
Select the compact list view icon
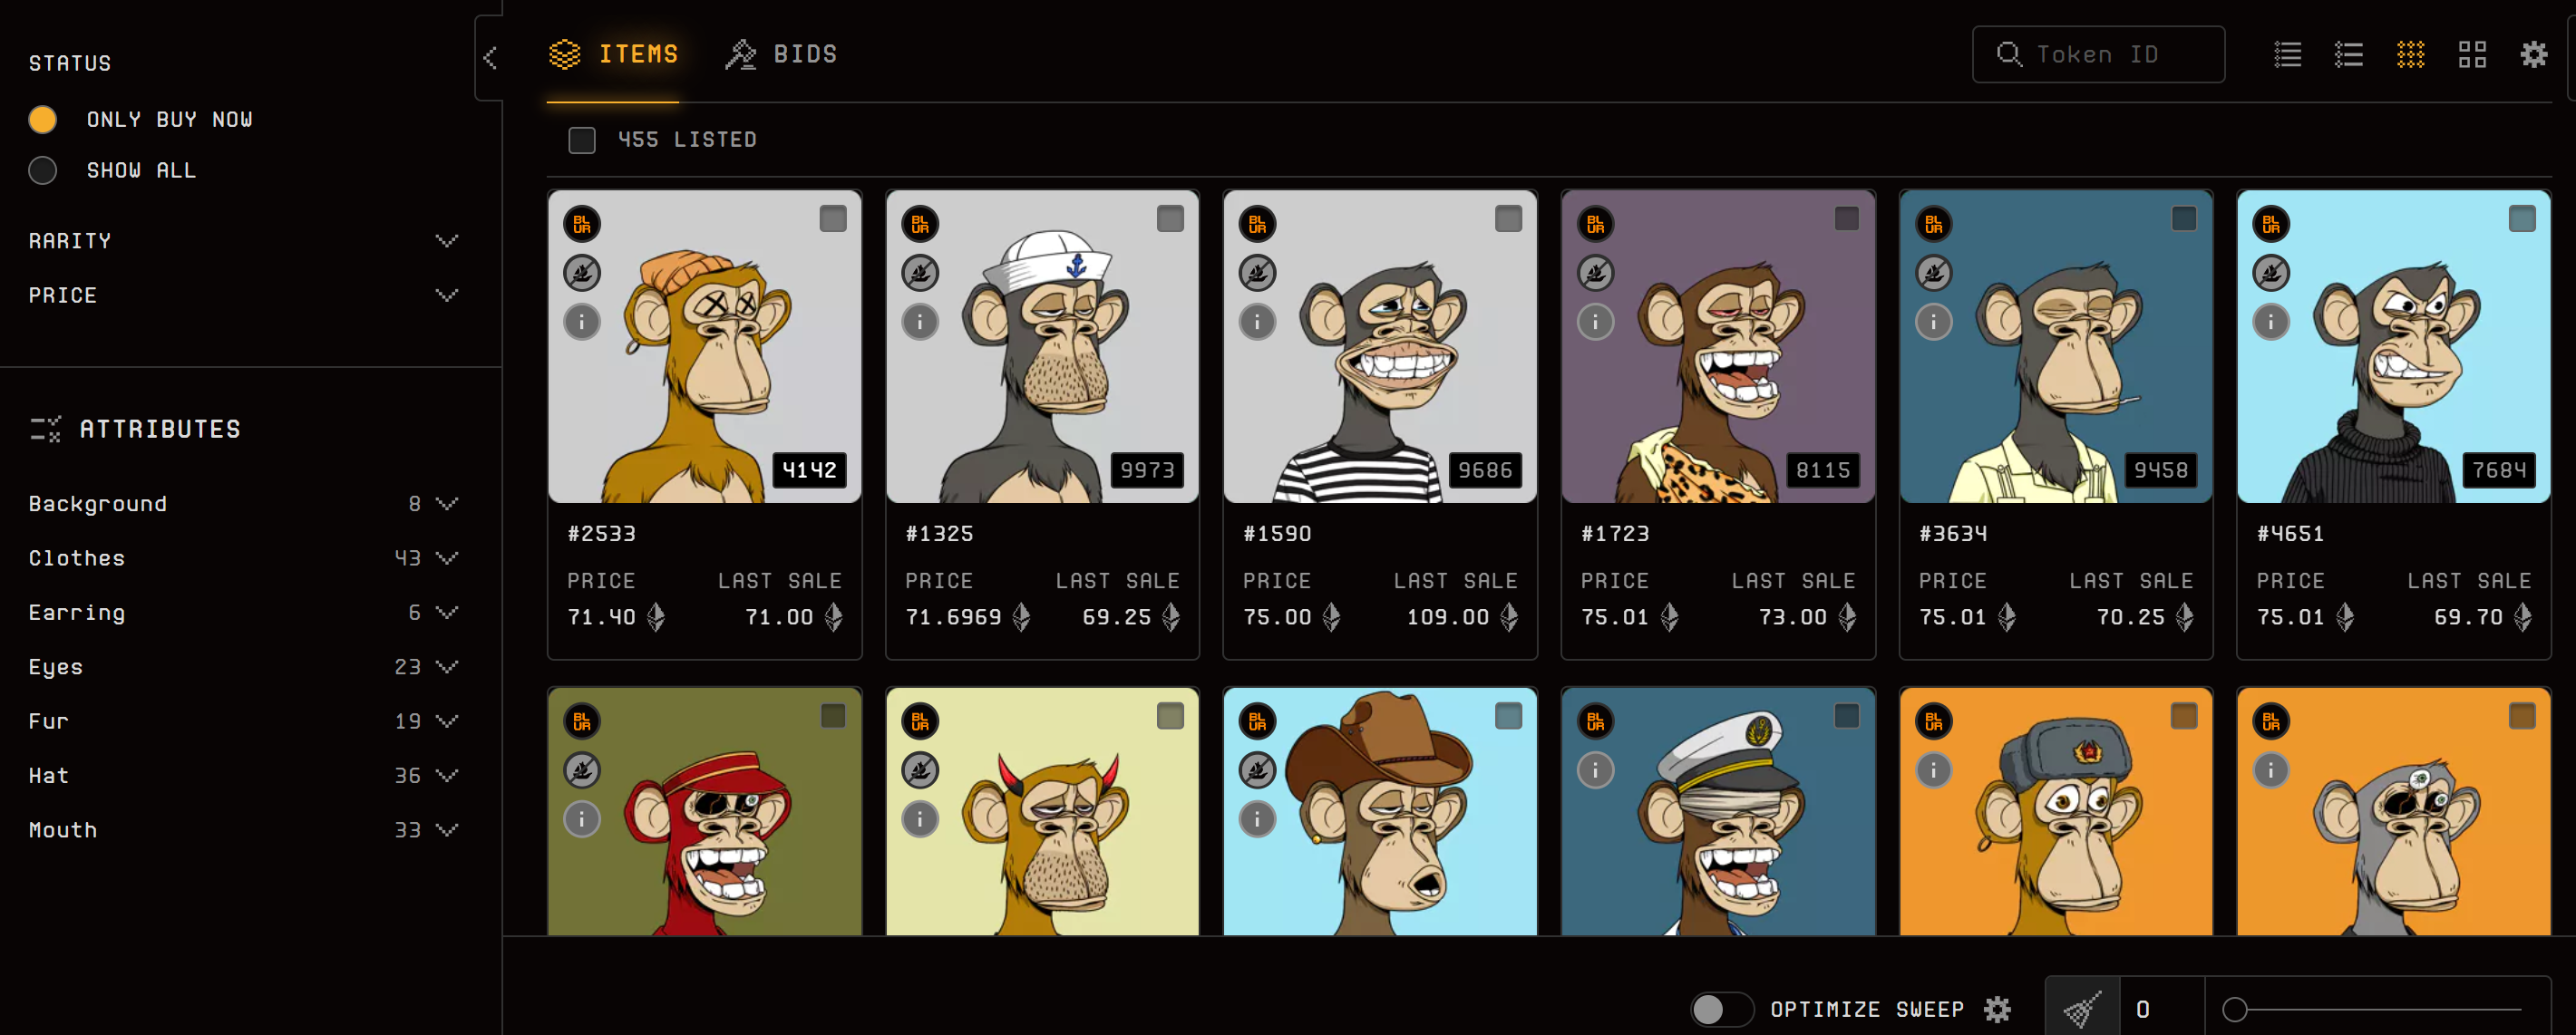coord(2287,54)
